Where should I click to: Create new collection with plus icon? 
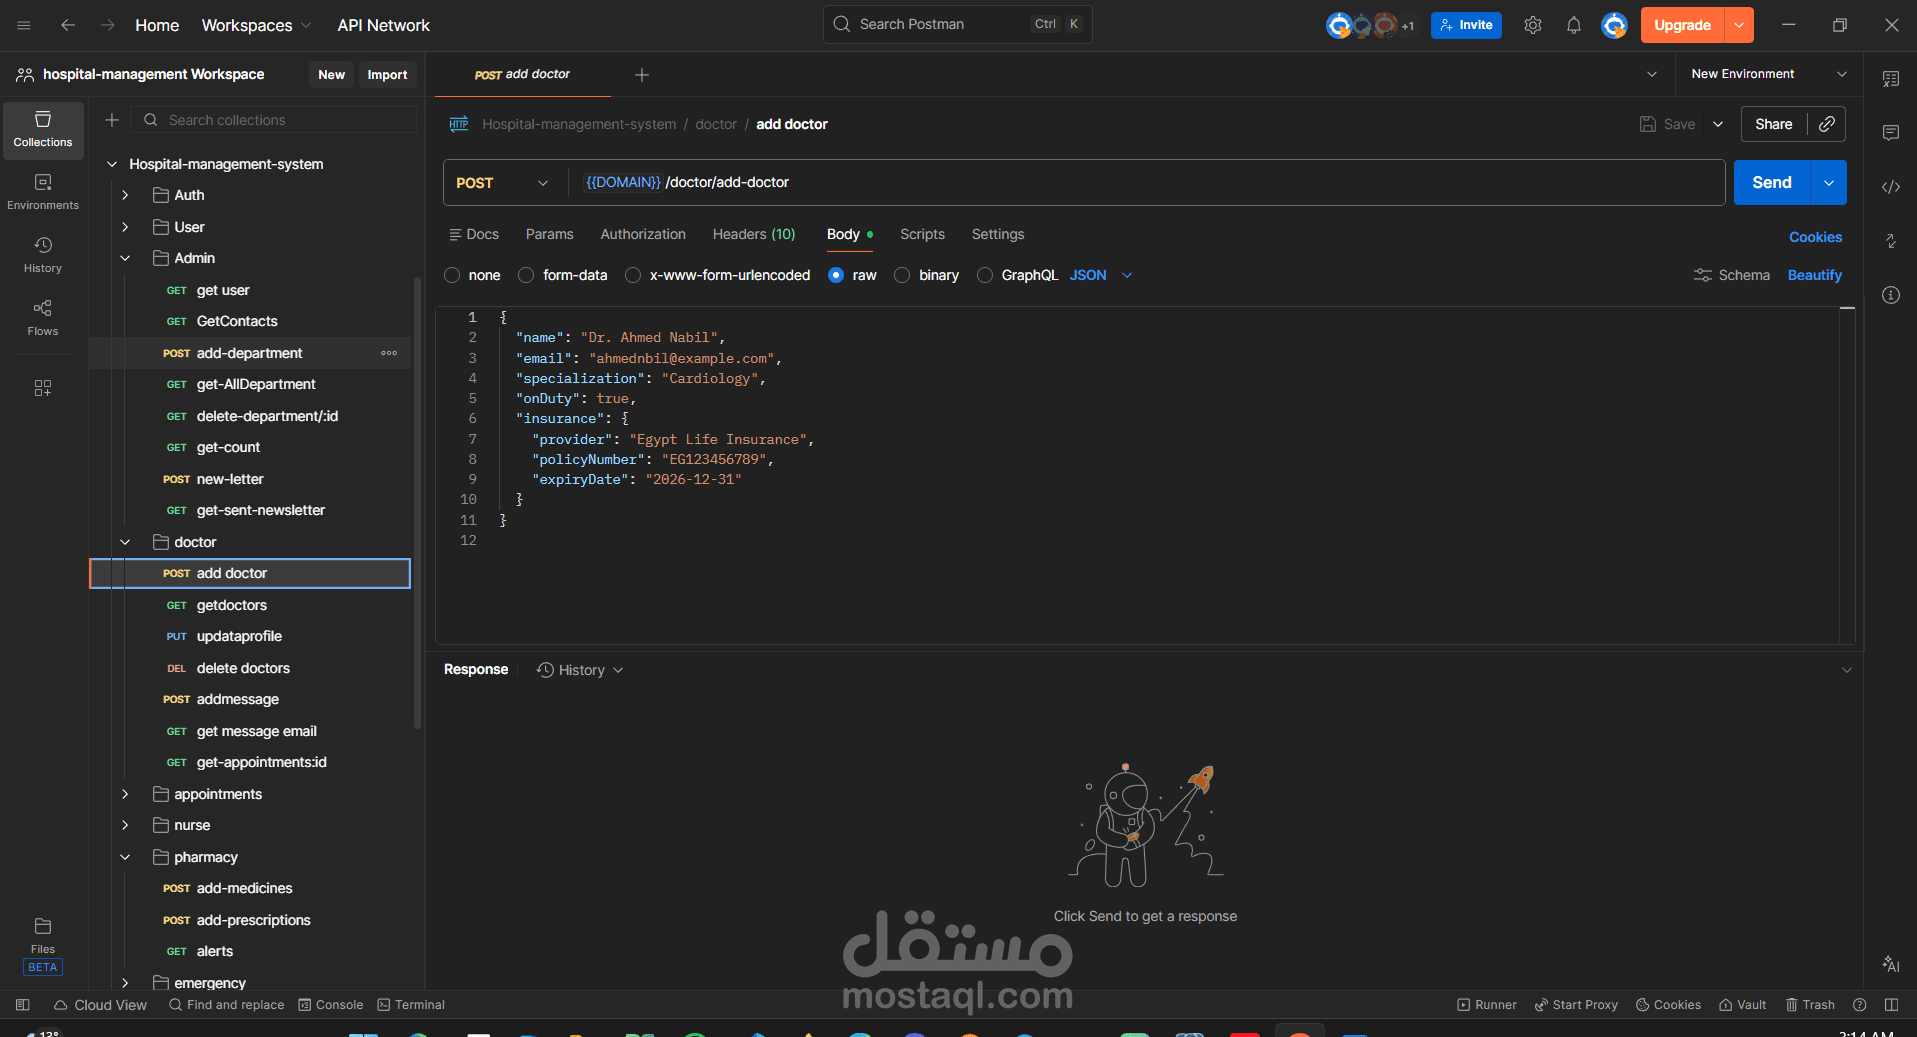click(x=112, y=120)
